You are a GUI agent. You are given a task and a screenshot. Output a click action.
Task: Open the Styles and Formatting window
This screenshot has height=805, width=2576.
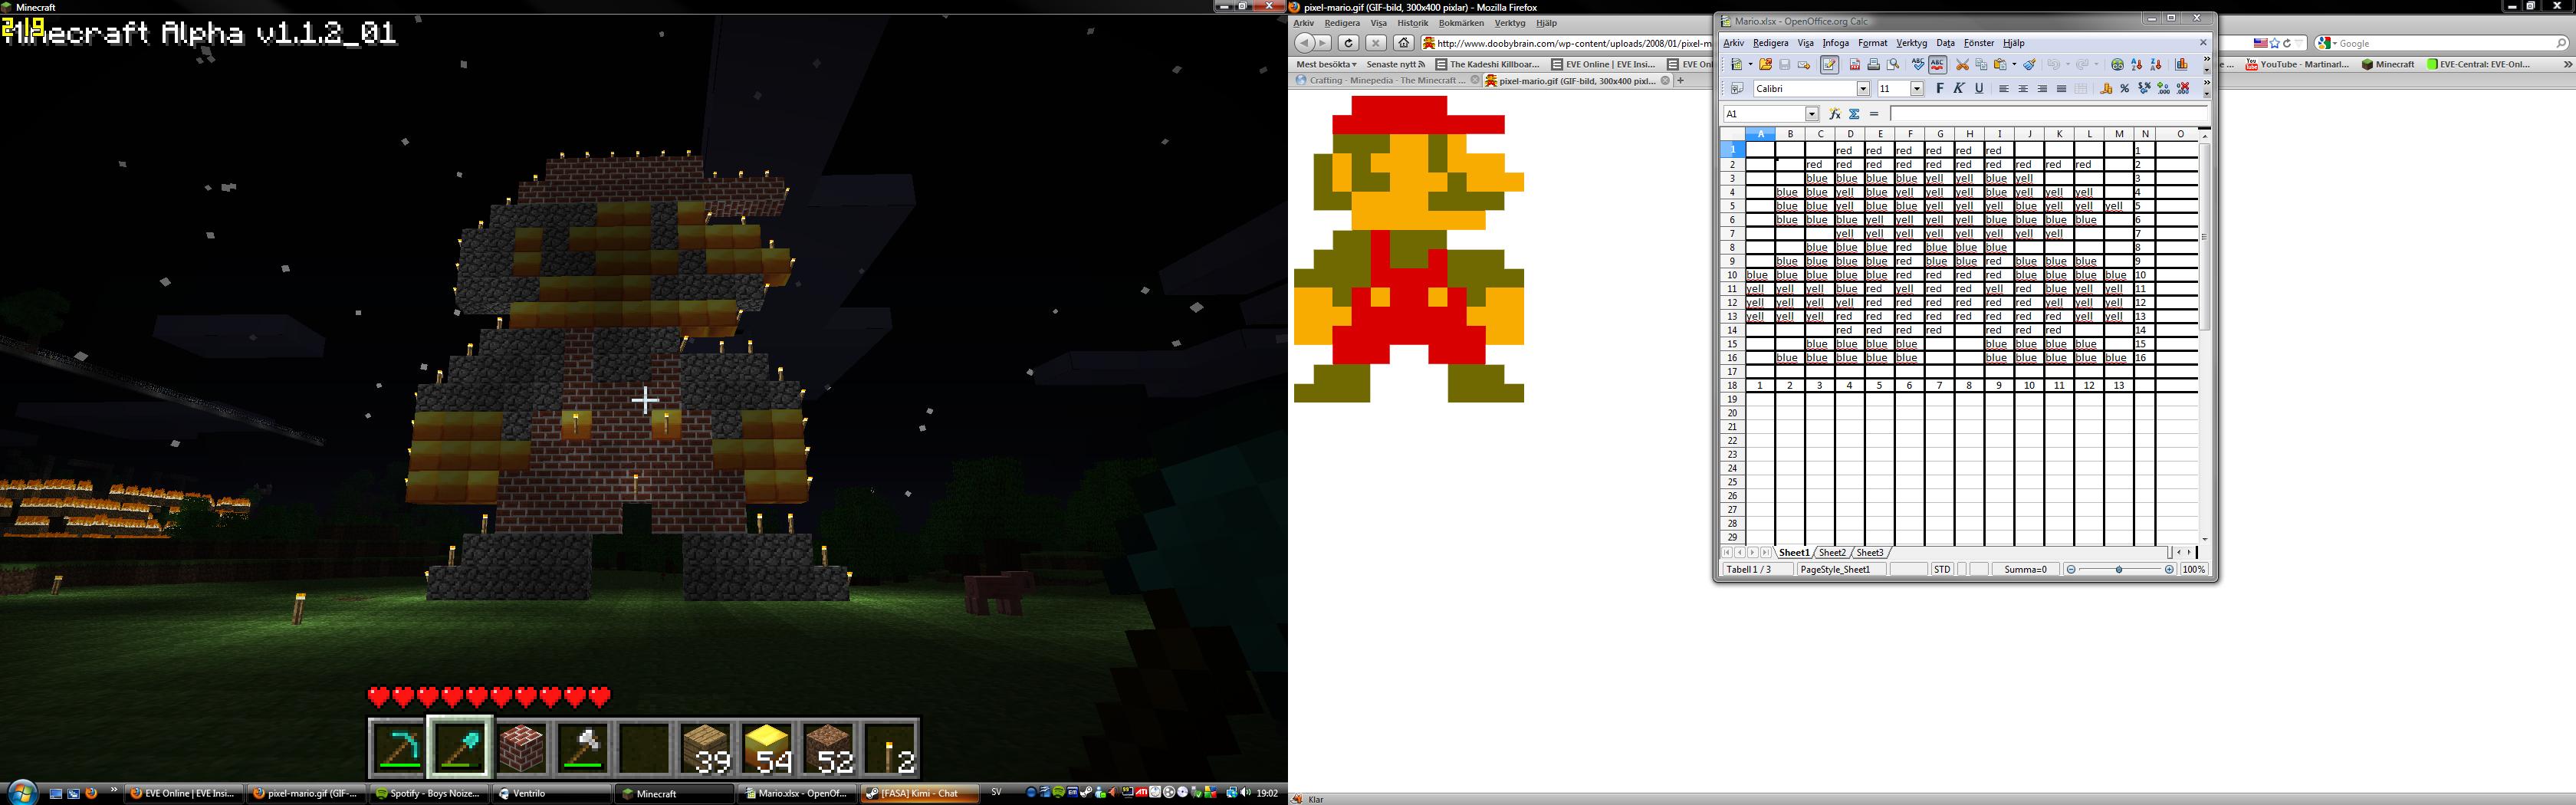[x=1737, y=89]
